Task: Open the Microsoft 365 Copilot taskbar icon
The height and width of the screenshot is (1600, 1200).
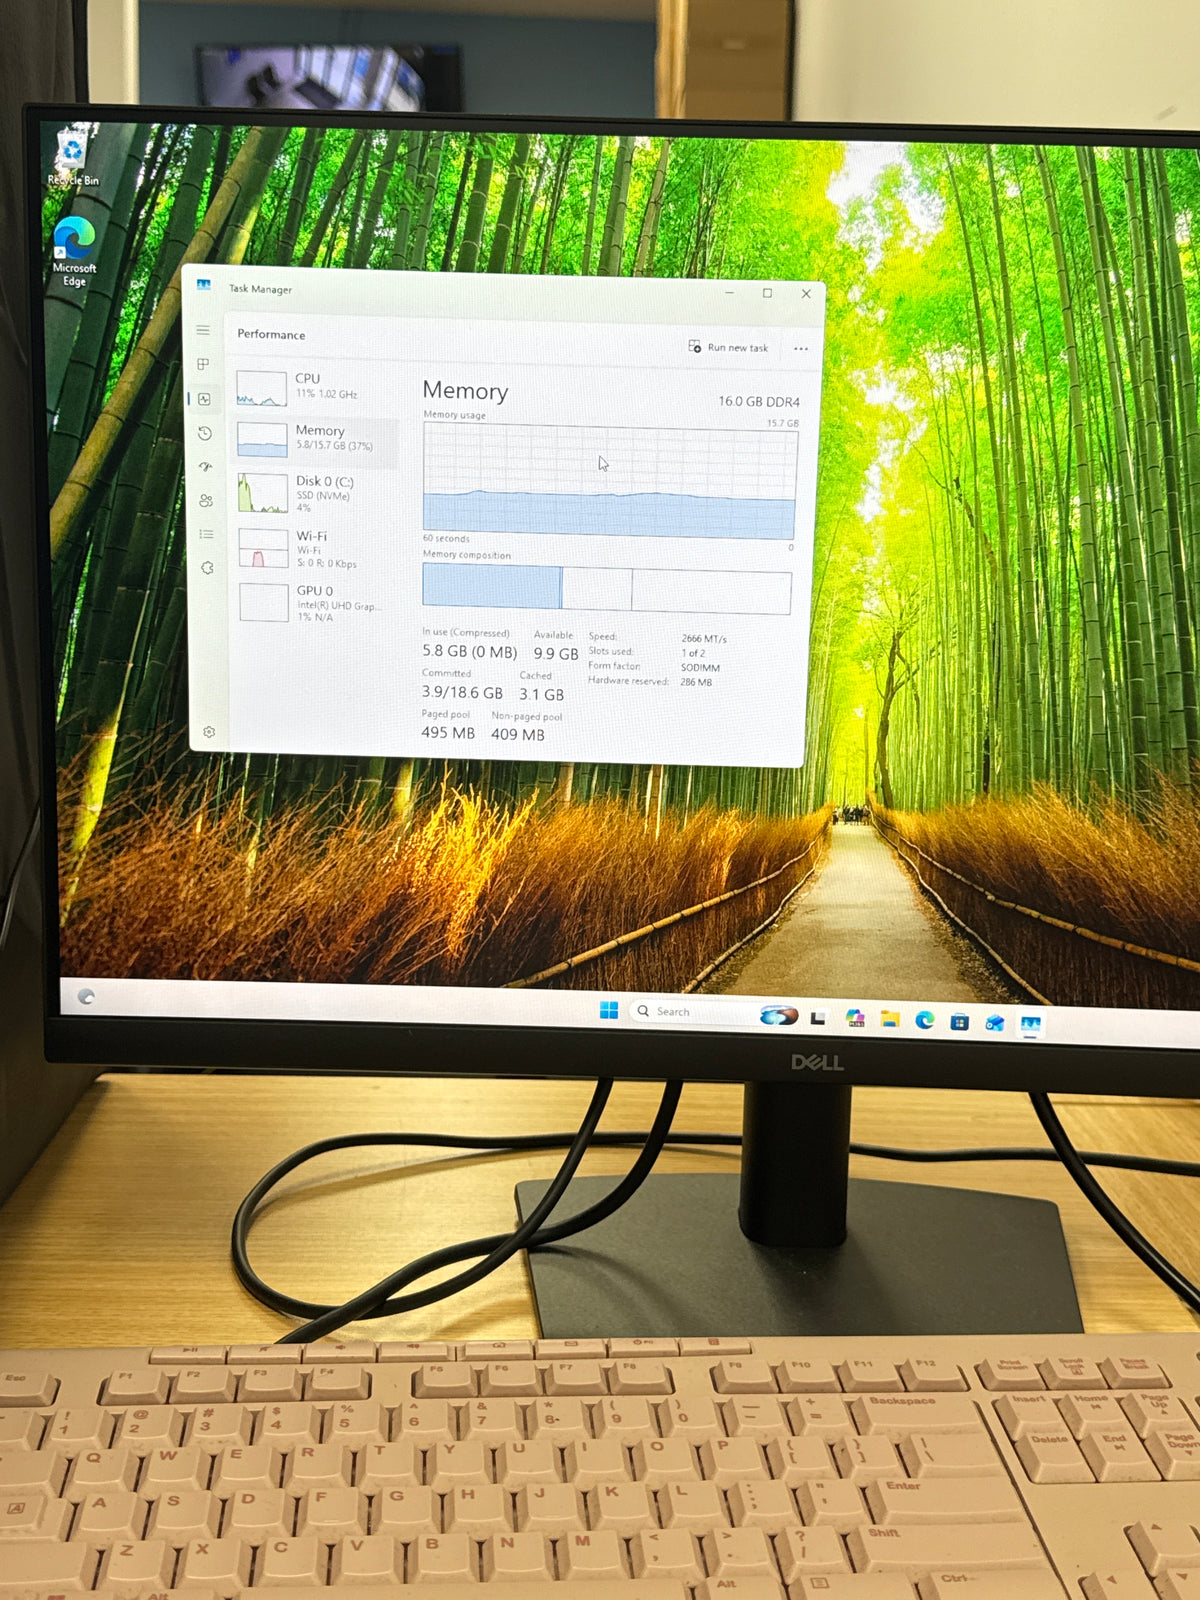Action: click(855, 1019)
